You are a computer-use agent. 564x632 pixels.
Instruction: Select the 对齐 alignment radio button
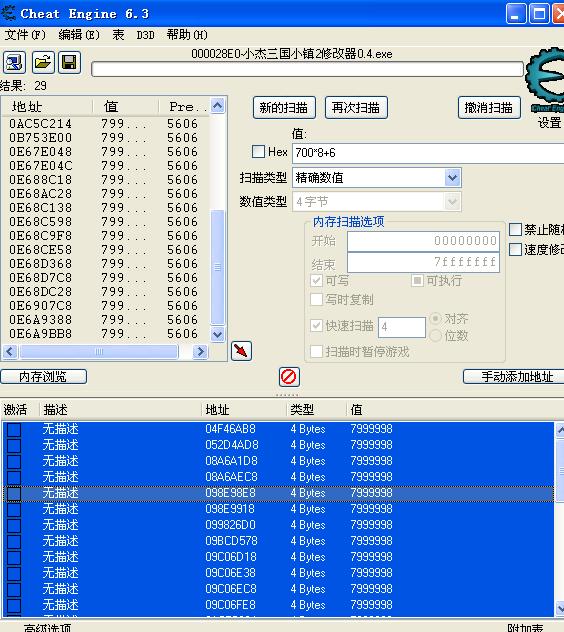435,318
